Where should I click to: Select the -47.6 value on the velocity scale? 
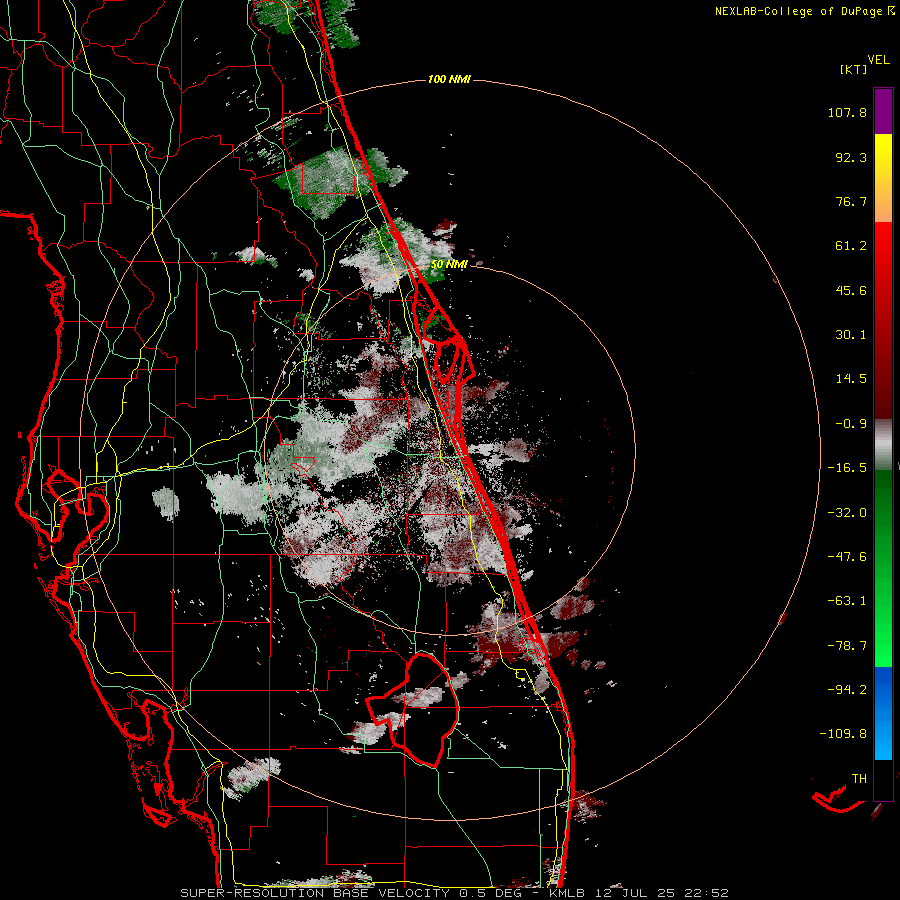847,557
